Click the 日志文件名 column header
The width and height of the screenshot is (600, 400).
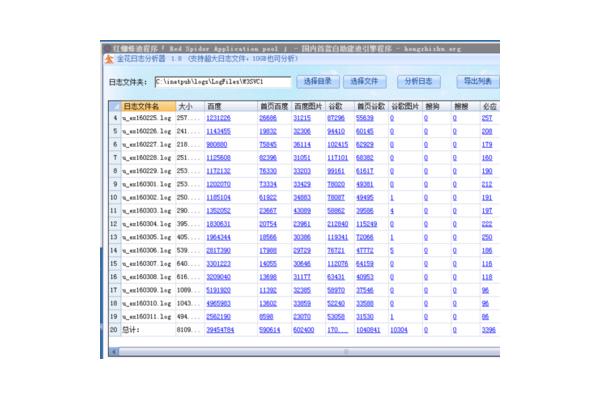[x=141, y=104]
